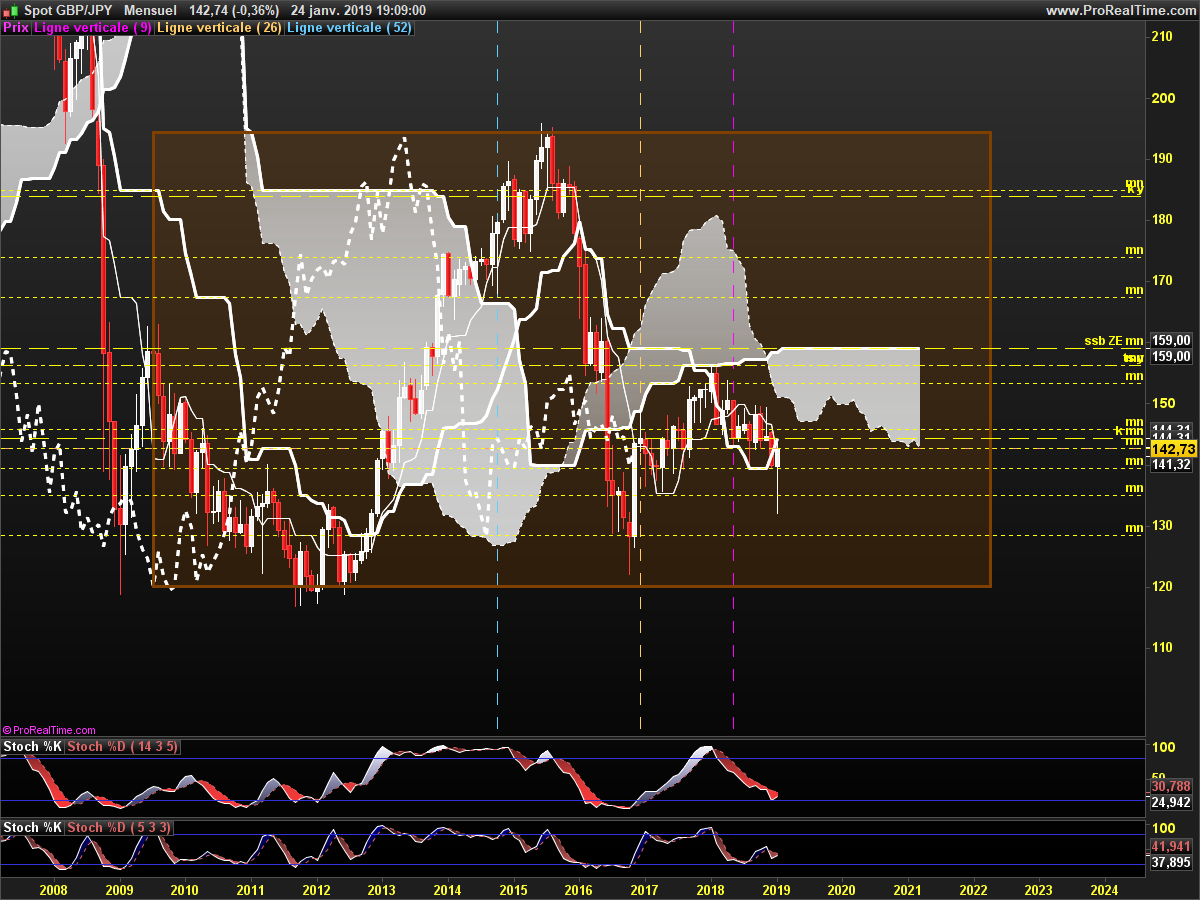This screenshot has height=900, width=1200.
Task: Click the 2014 year label on time axis
Action: coord(447,889)
